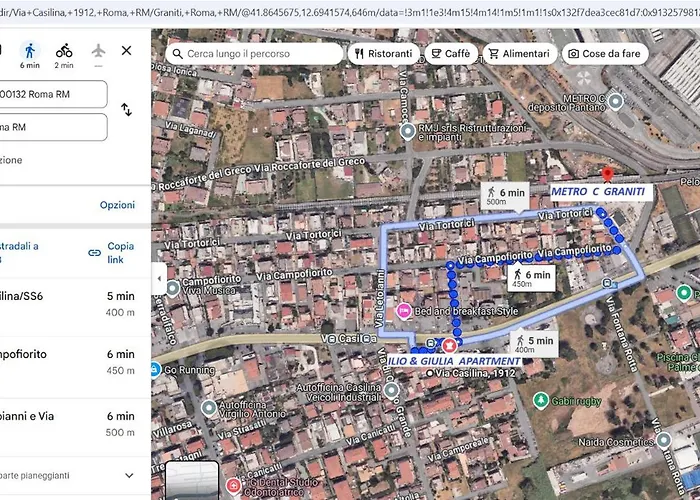
Task: Open the Opzioni route options
Action: [117, 205]
